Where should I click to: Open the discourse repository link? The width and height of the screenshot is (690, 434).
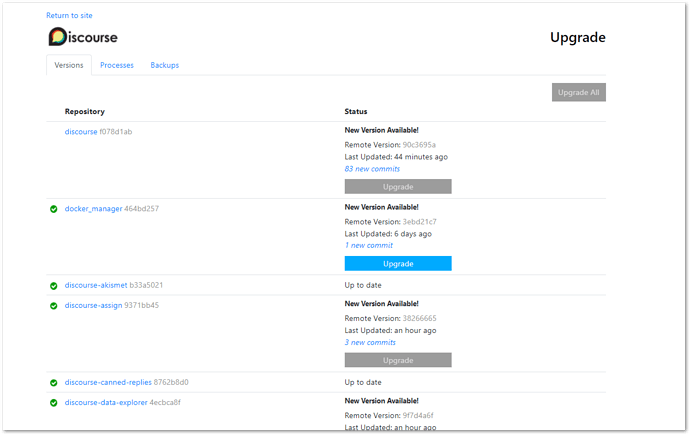point(81,132)
